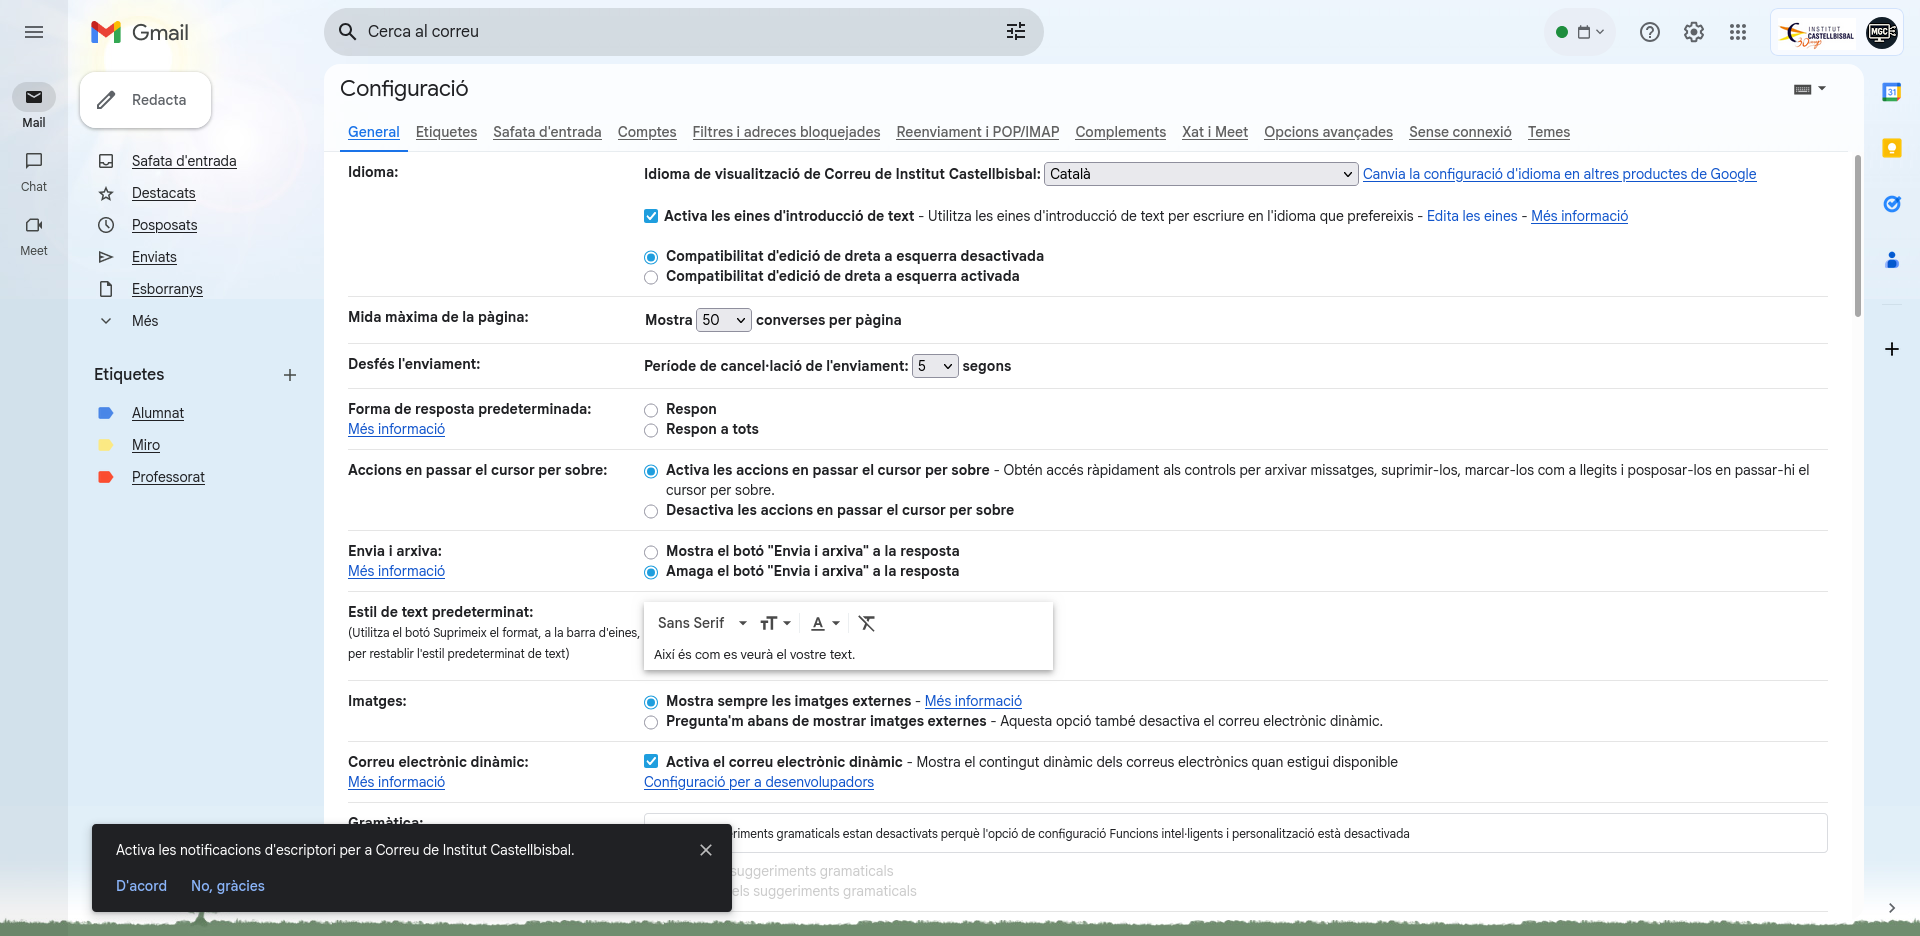The height and width of the screenshot is (936, 1920).
Task: Select Pregunta'm abans de mostrar imatges externes
Action: [x=651, y=722]
